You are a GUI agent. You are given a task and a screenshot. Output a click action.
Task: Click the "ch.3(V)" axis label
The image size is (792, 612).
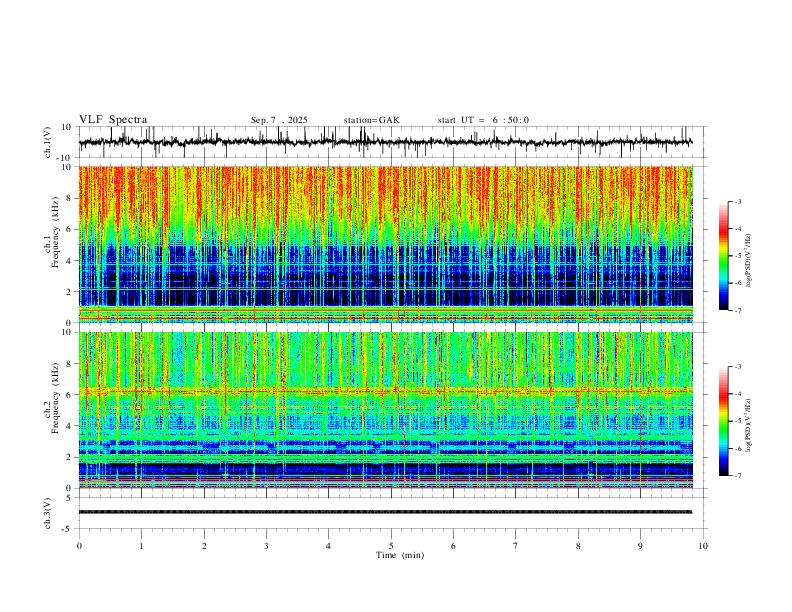click(x=48, y=513)
